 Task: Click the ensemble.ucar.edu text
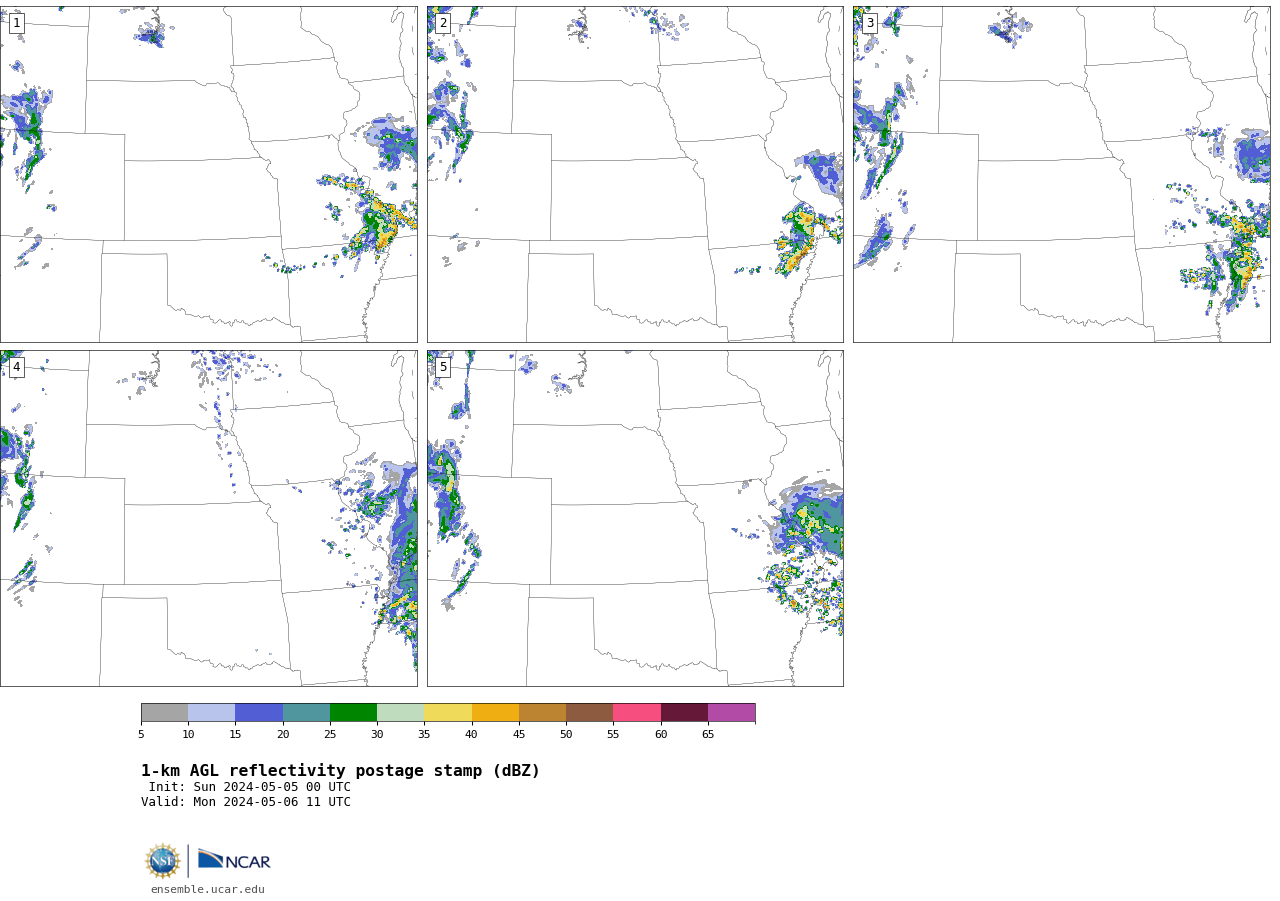tap(208, 889)
